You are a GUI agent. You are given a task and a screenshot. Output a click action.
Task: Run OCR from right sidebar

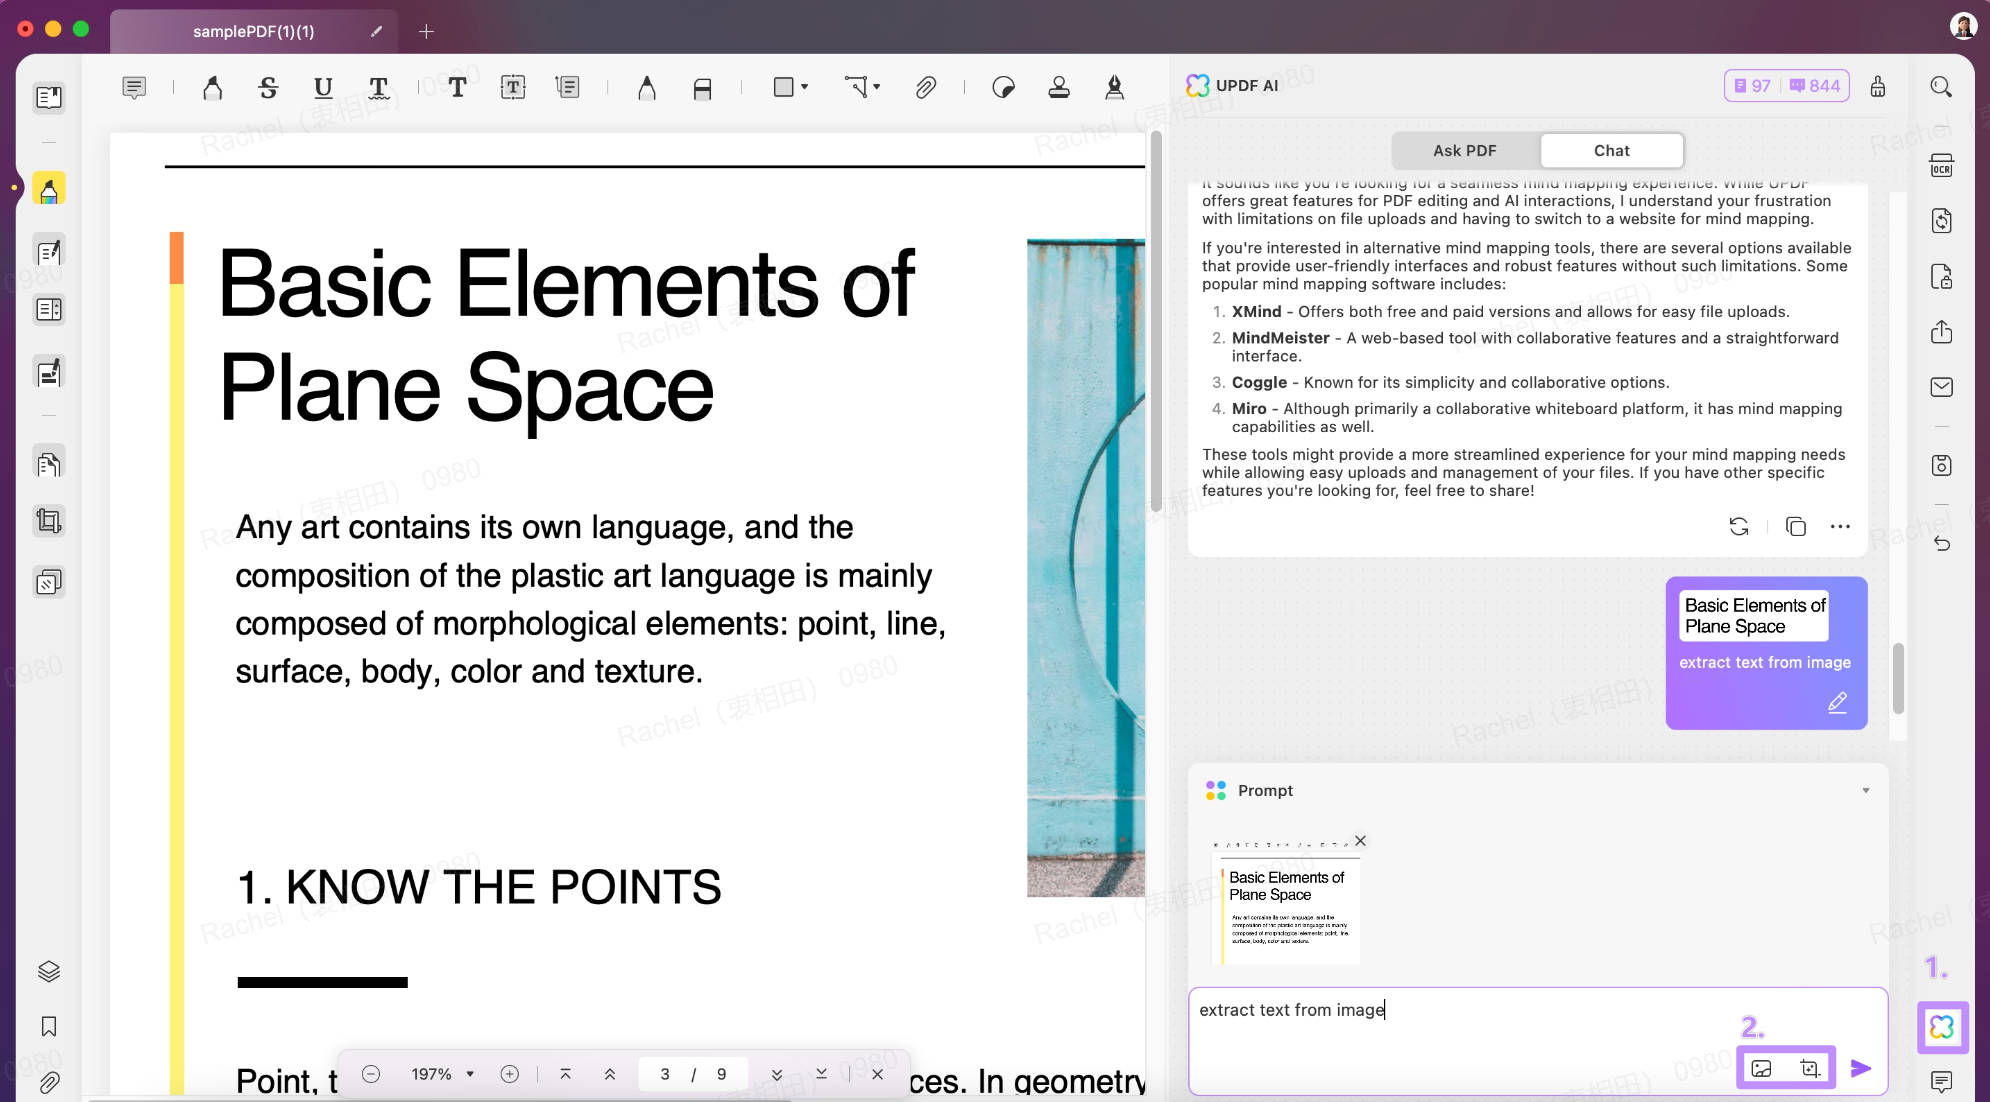click(1941, 165)
